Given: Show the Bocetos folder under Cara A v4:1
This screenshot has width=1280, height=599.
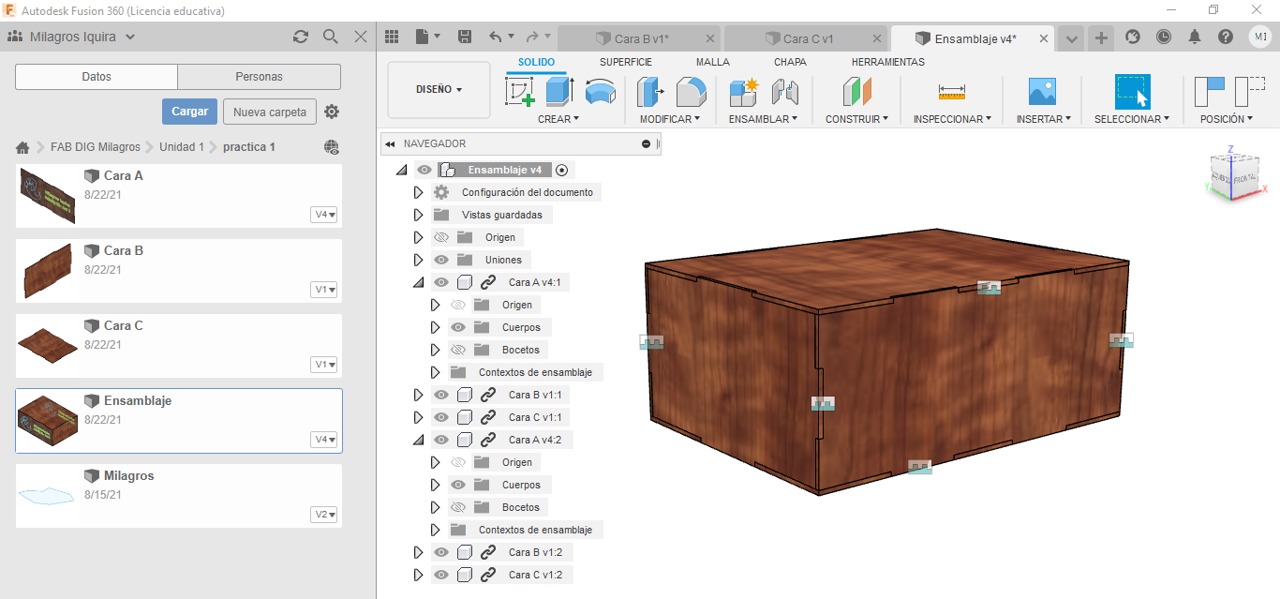Looking at the screenshot, I should pos(458,350).
